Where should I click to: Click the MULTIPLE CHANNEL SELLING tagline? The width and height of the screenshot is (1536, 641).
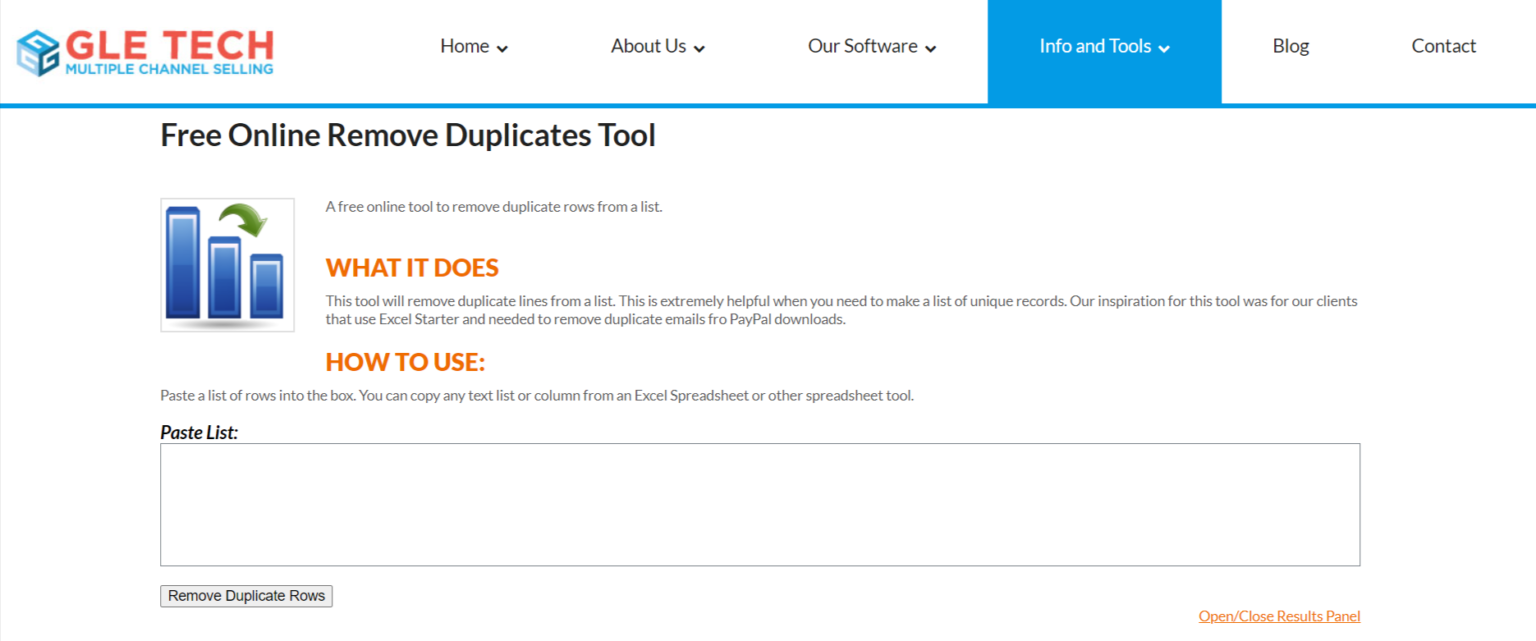coord(167,70)
